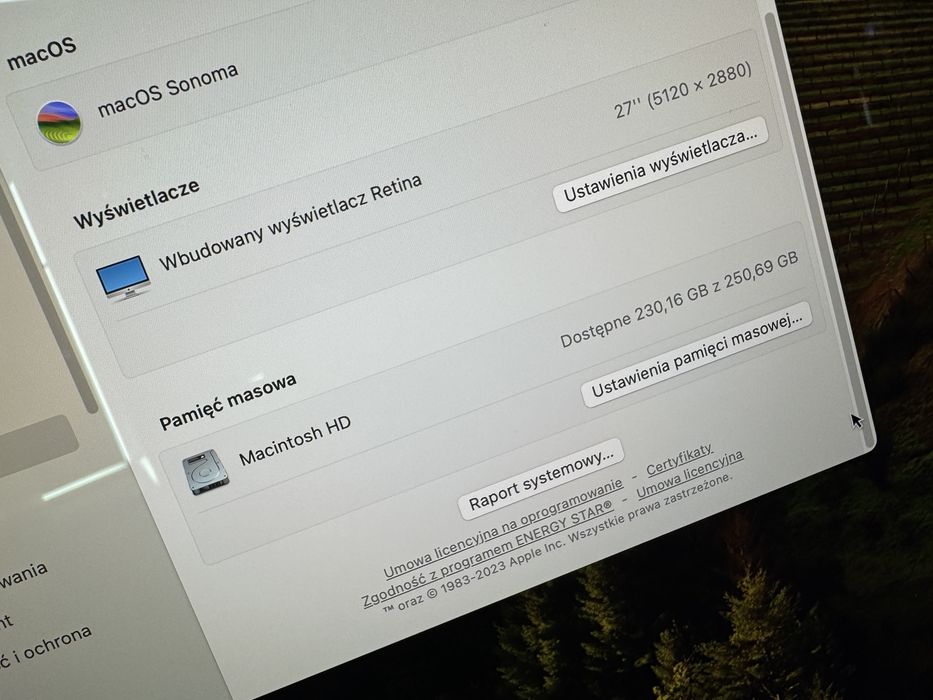Open Umowa licencyjna na oprogramowanie link

pyautogui.click(x=503, y=528)
